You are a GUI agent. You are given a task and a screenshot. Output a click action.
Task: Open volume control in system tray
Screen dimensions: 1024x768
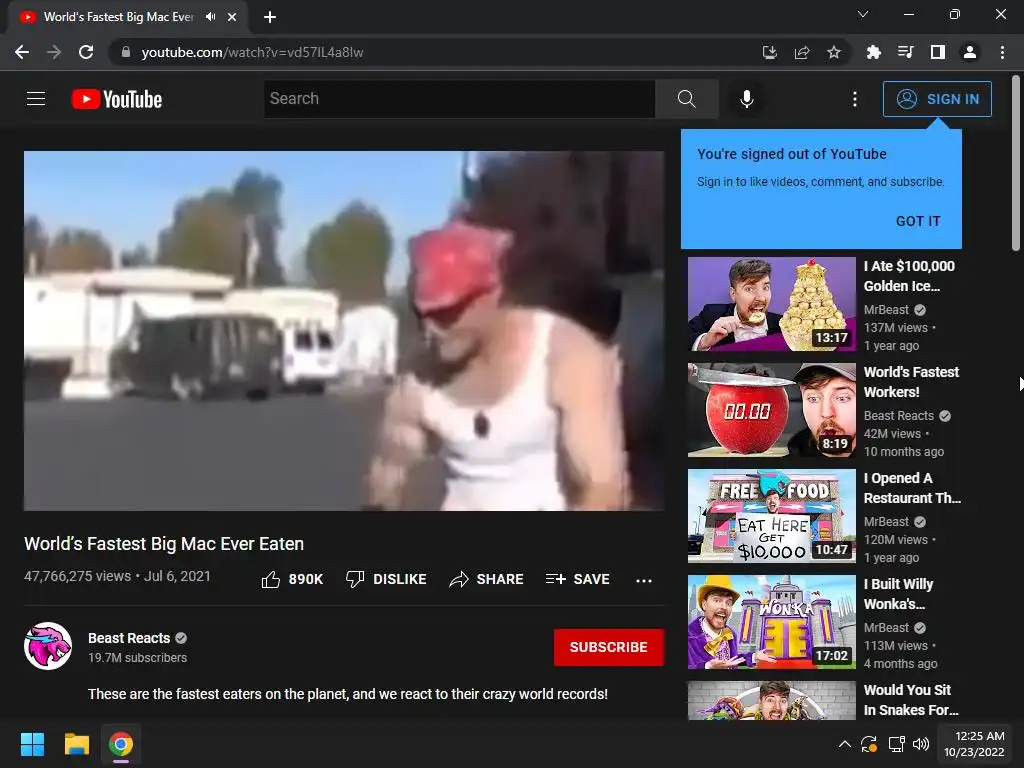tap(921, 744)
